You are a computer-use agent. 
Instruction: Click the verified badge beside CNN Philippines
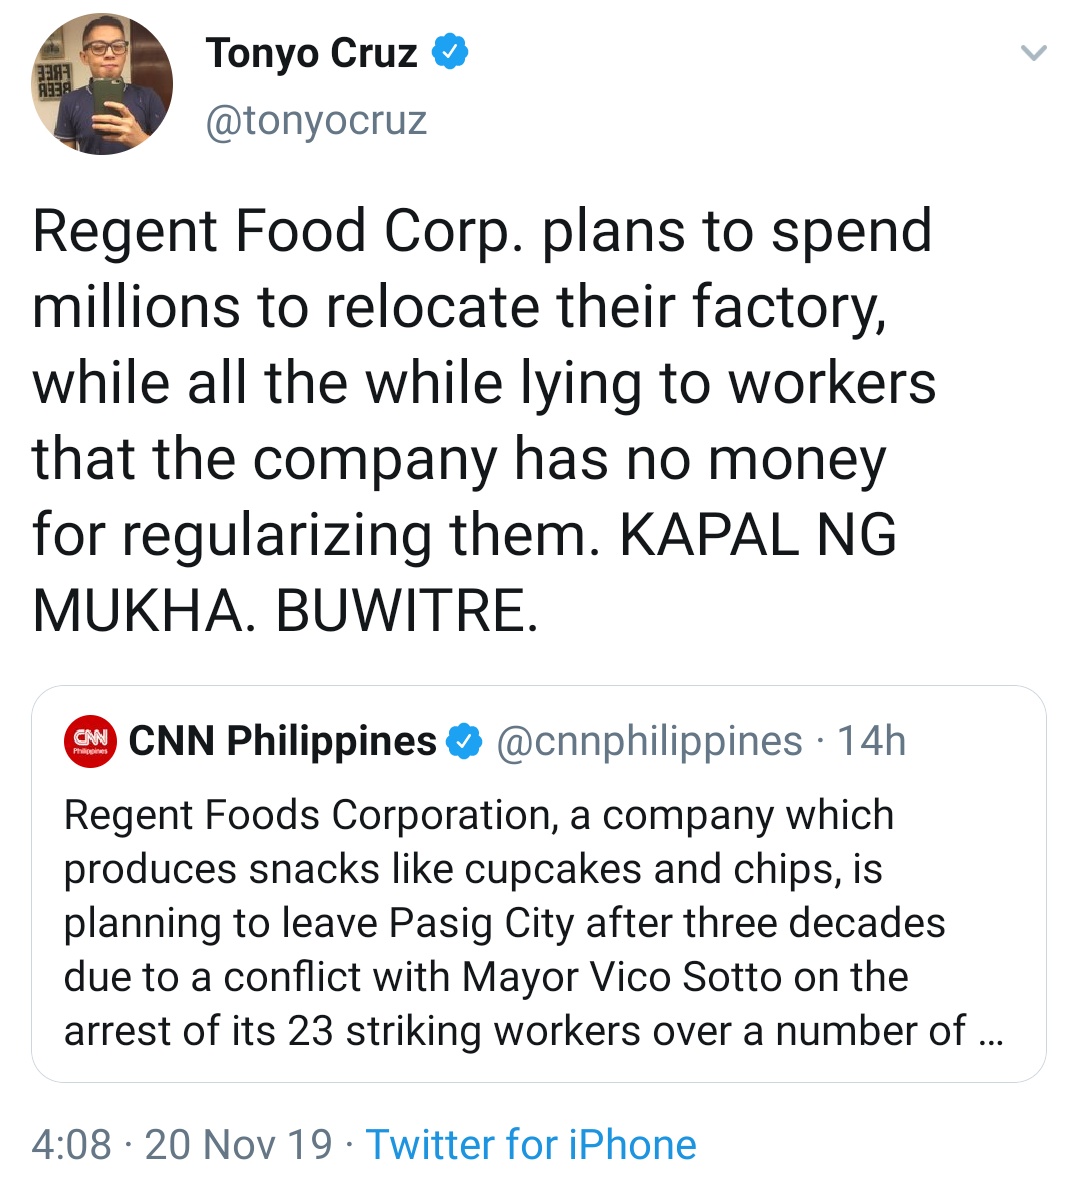pyautogui.click(x=464, y=742)
